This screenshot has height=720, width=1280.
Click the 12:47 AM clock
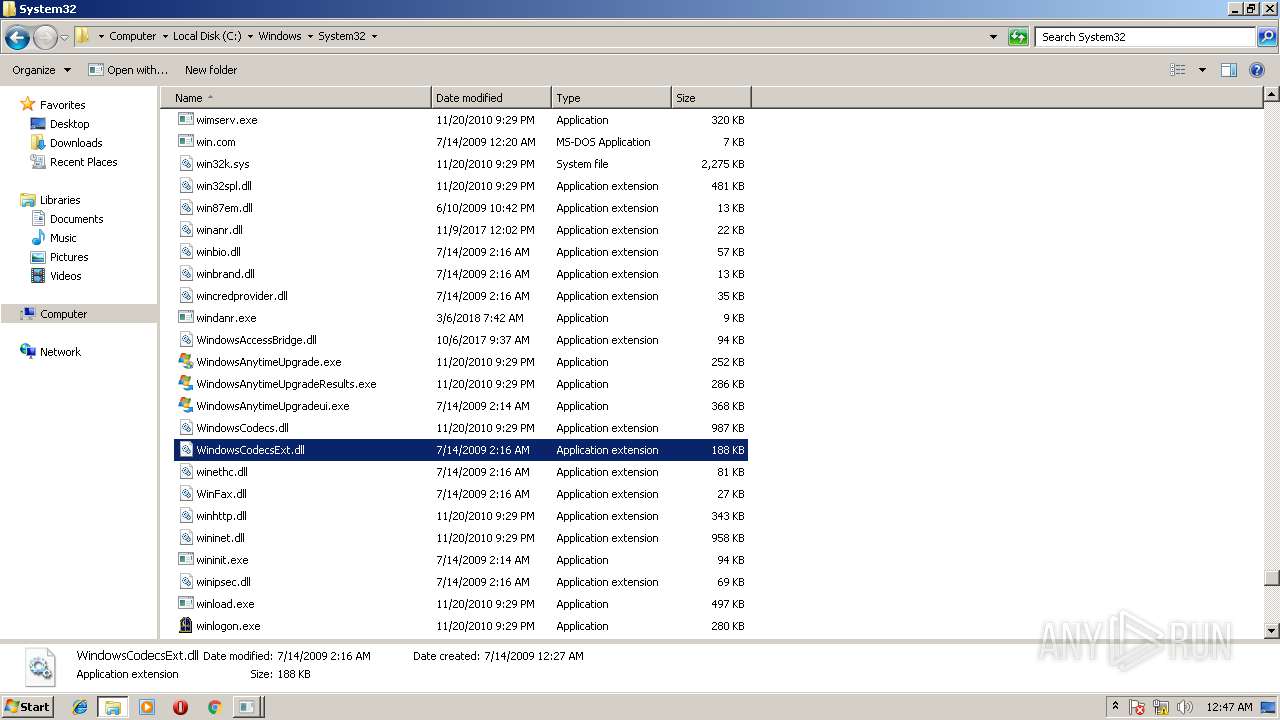coord(1229,707)
